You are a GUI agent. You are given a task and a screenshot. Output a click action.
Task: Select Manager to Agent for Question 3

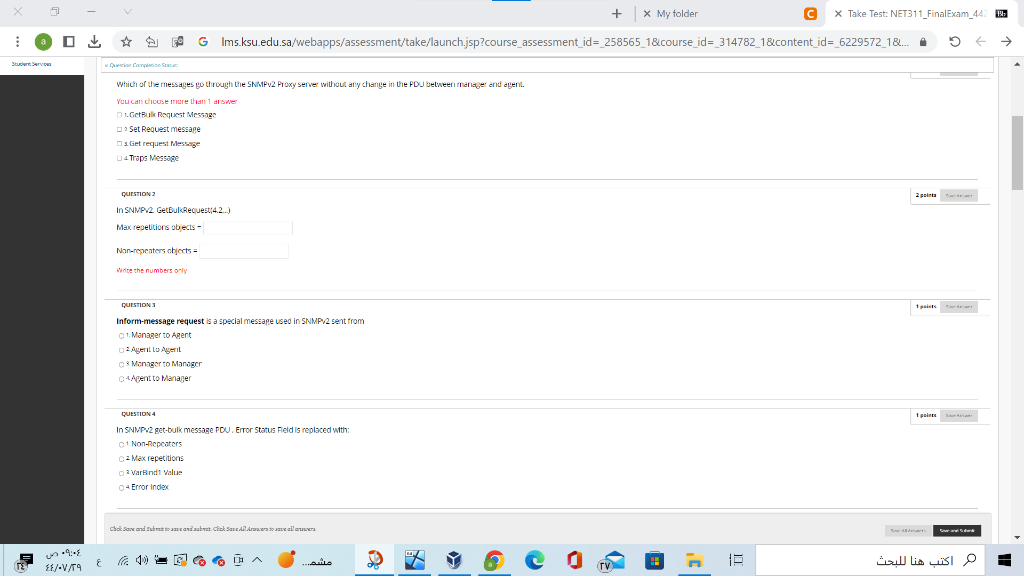click(x=118, y=335)
